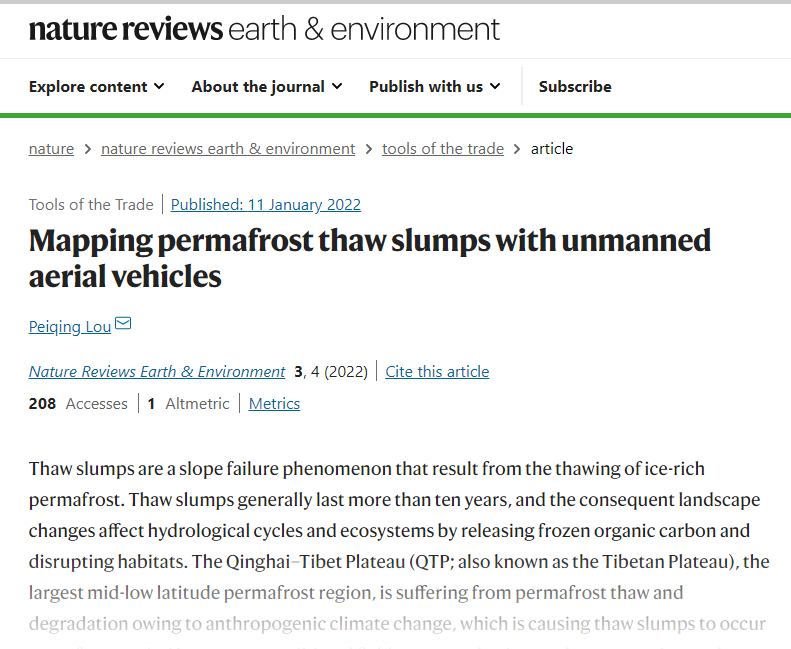Screen dimensions: 791x649
Task: Click the Subscribe menu item
Action: (x=575, y=87)
